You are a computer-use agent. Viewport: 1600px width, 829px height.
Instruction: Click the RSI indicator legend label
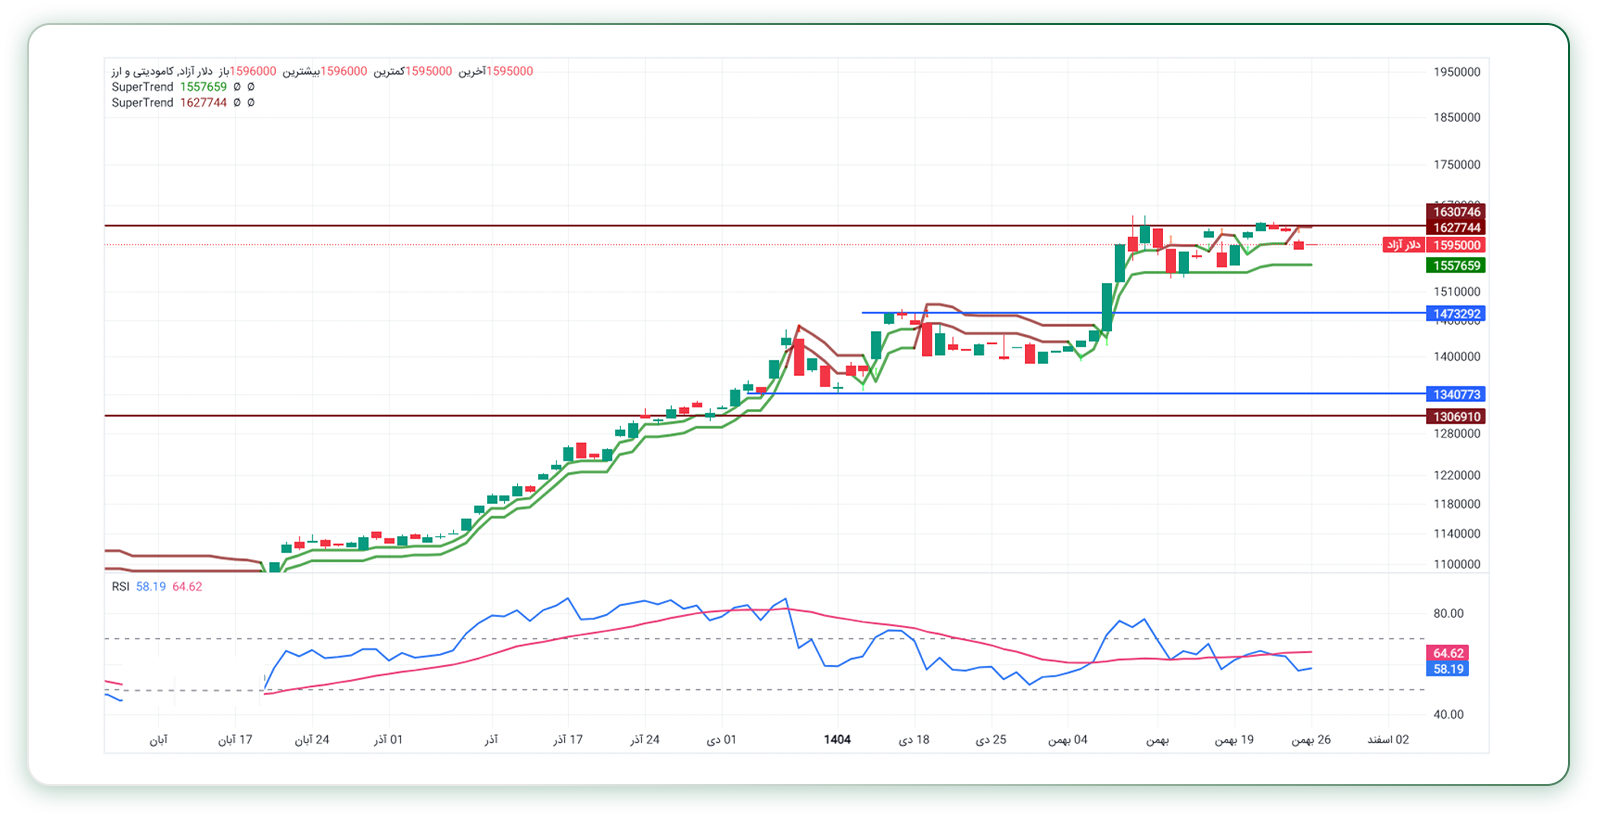(x=120, y=587)
